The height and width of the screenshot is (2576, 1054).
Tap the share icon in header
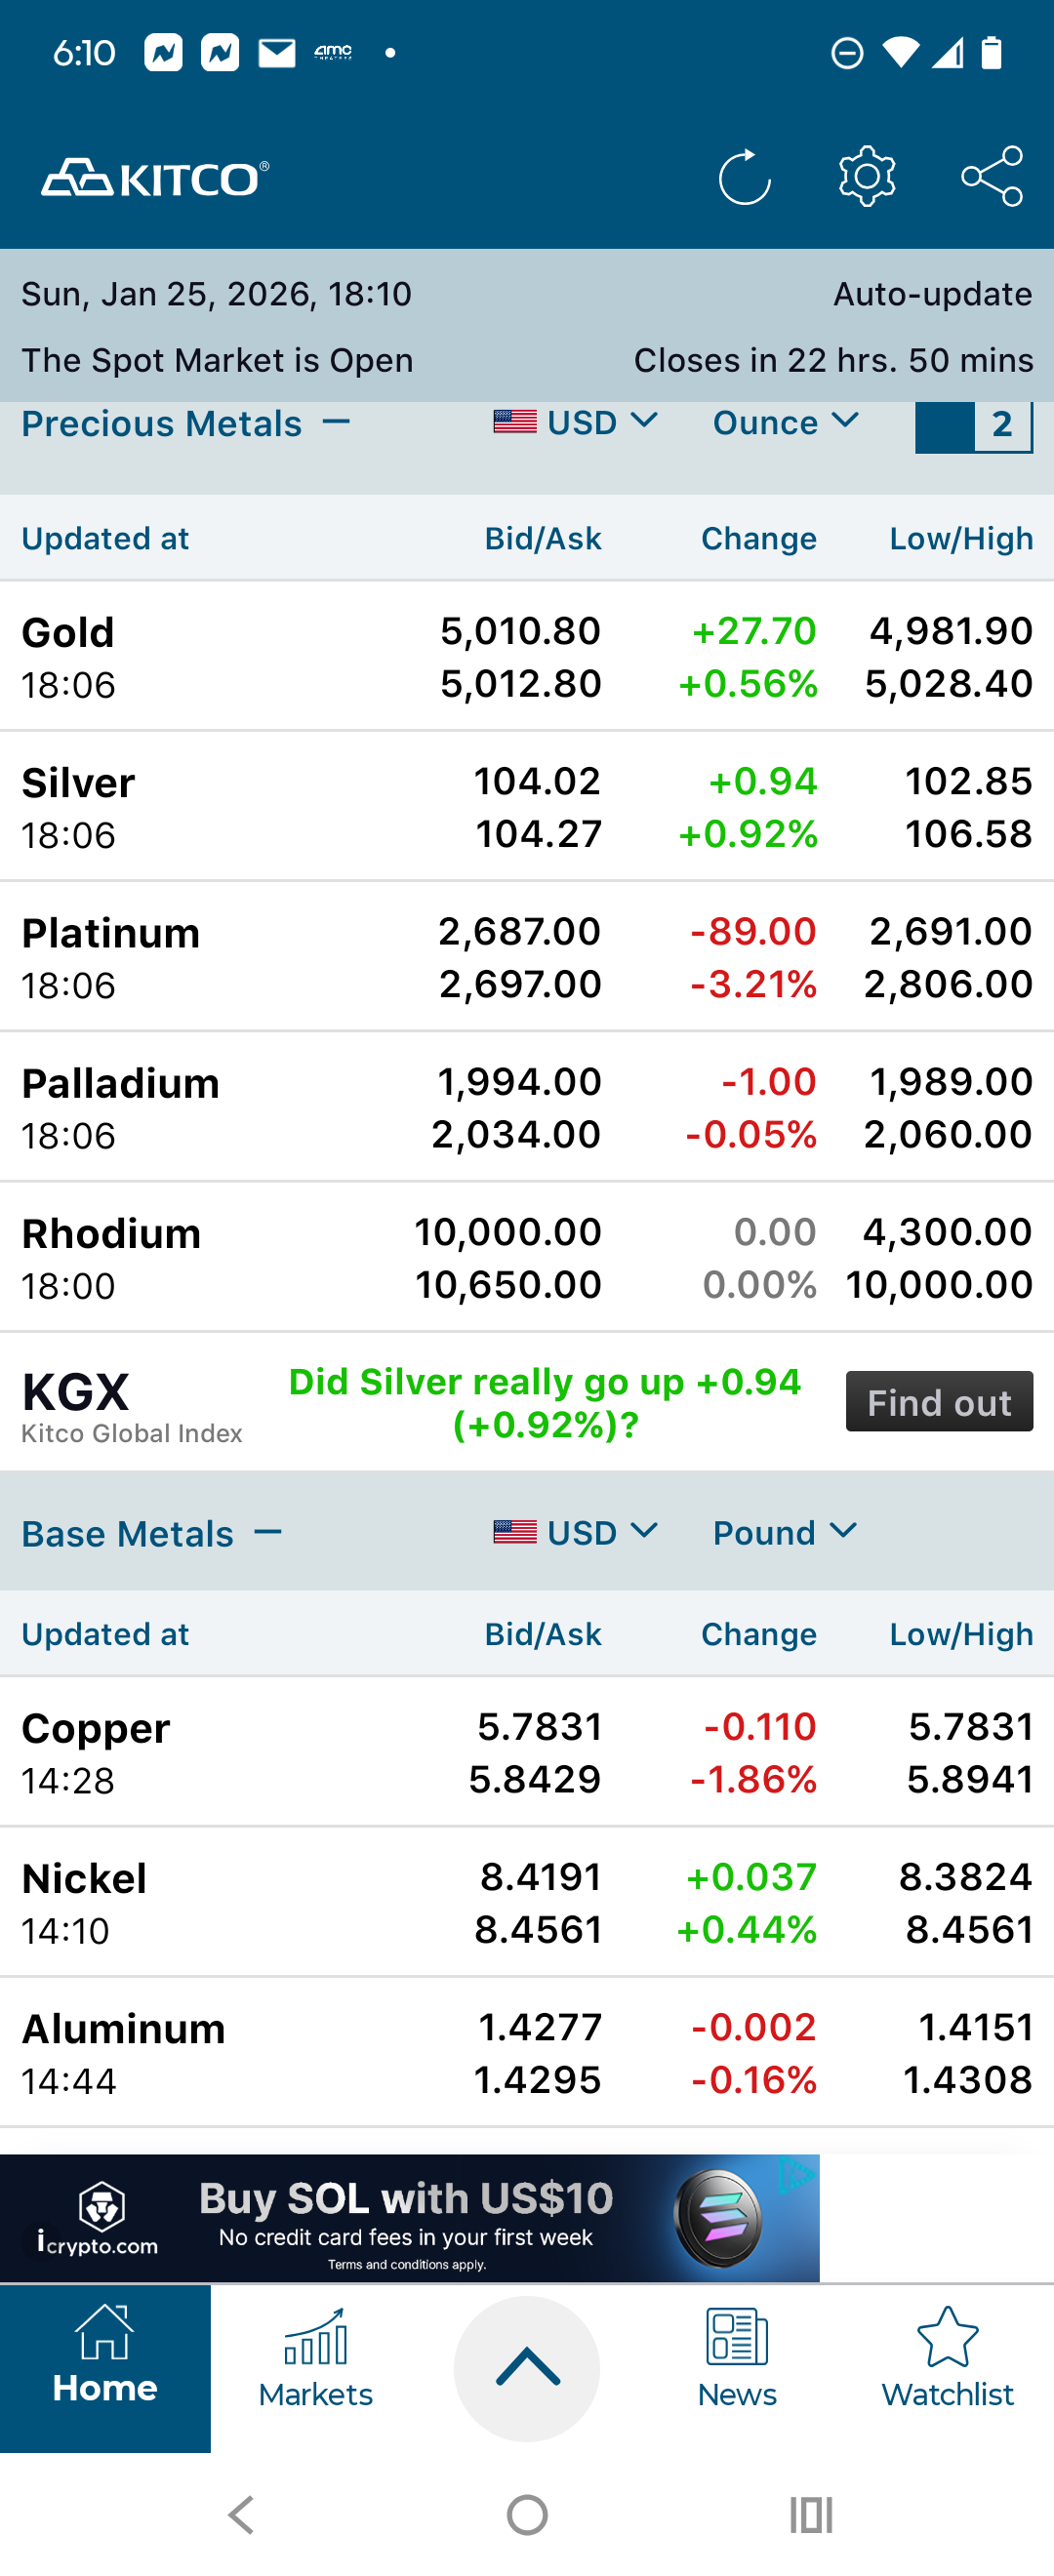[x=991, y=178]
